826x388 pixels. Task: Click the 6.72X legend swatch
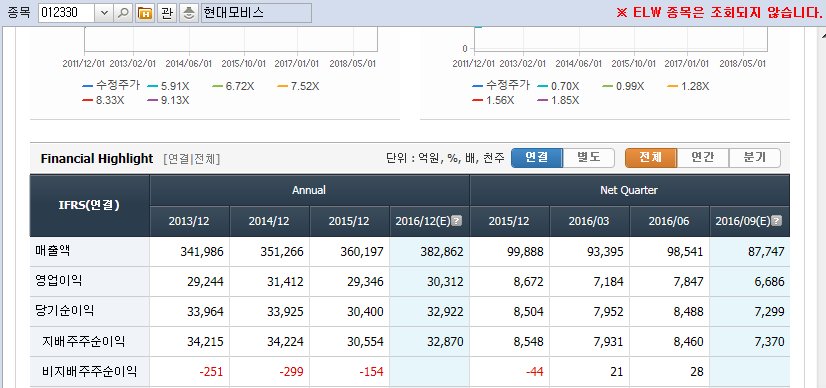click(x=218, y=86)
